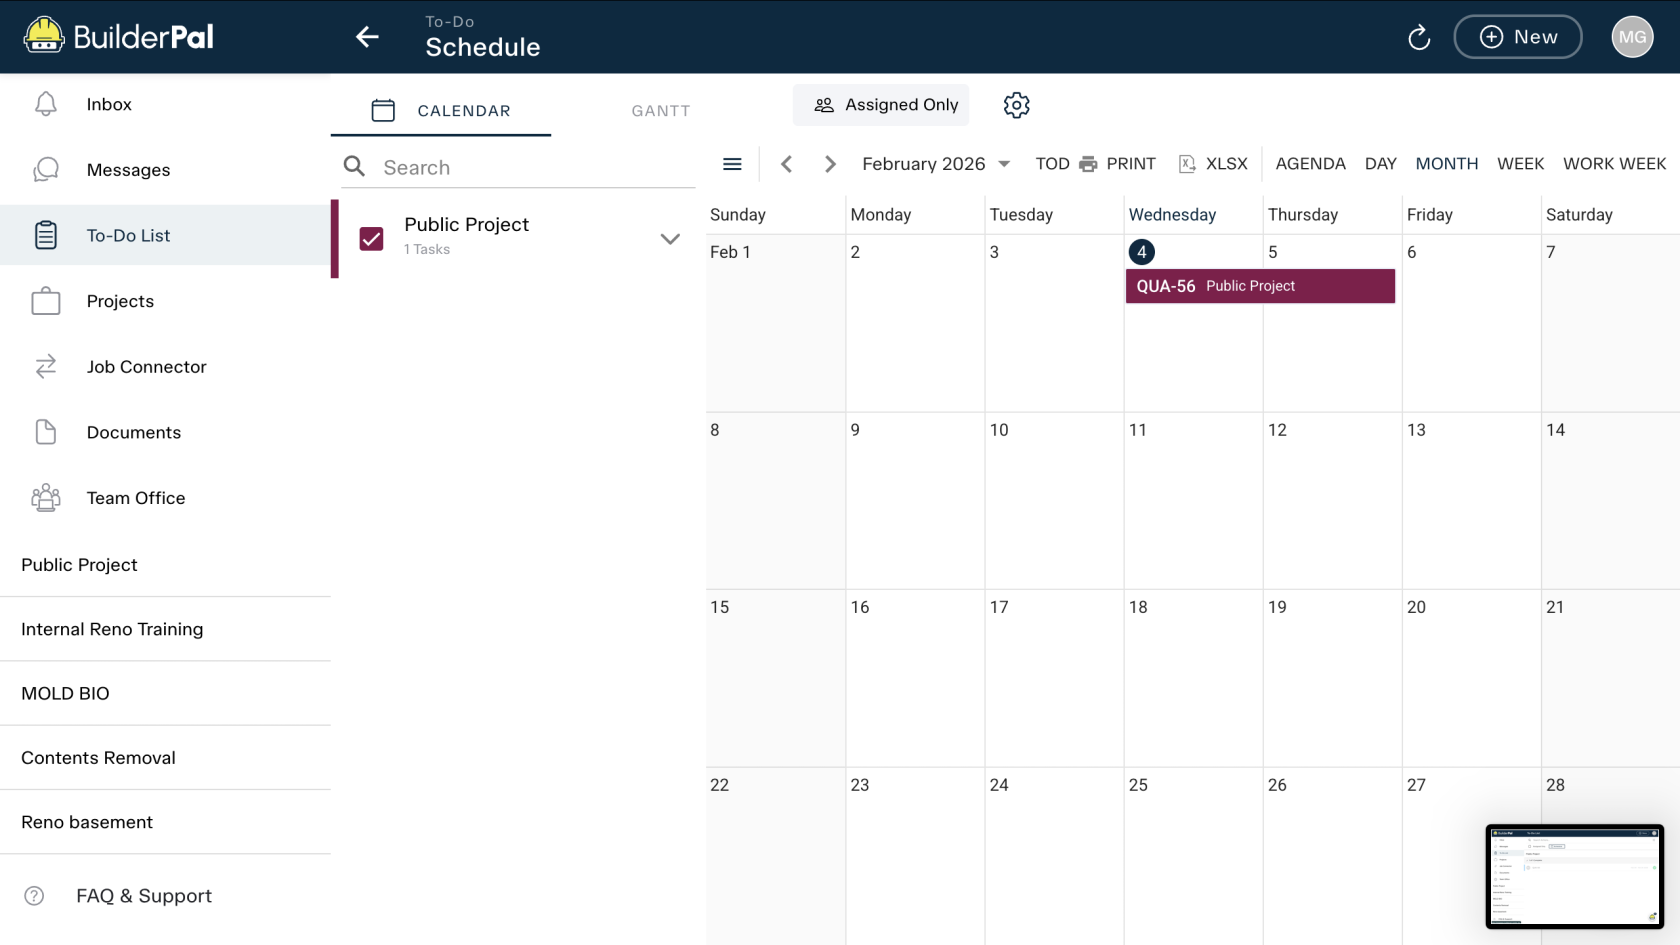Switch to the Gantt tab
This screenshot has width=1680, height=945.
click(660, 111)
